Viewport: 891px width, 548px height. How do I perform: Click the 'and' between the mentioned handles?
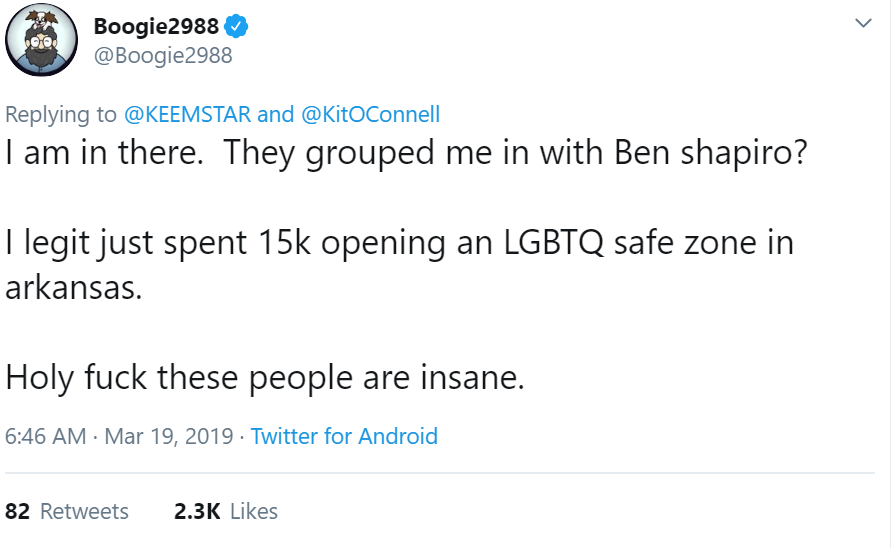tap(276, 114)
